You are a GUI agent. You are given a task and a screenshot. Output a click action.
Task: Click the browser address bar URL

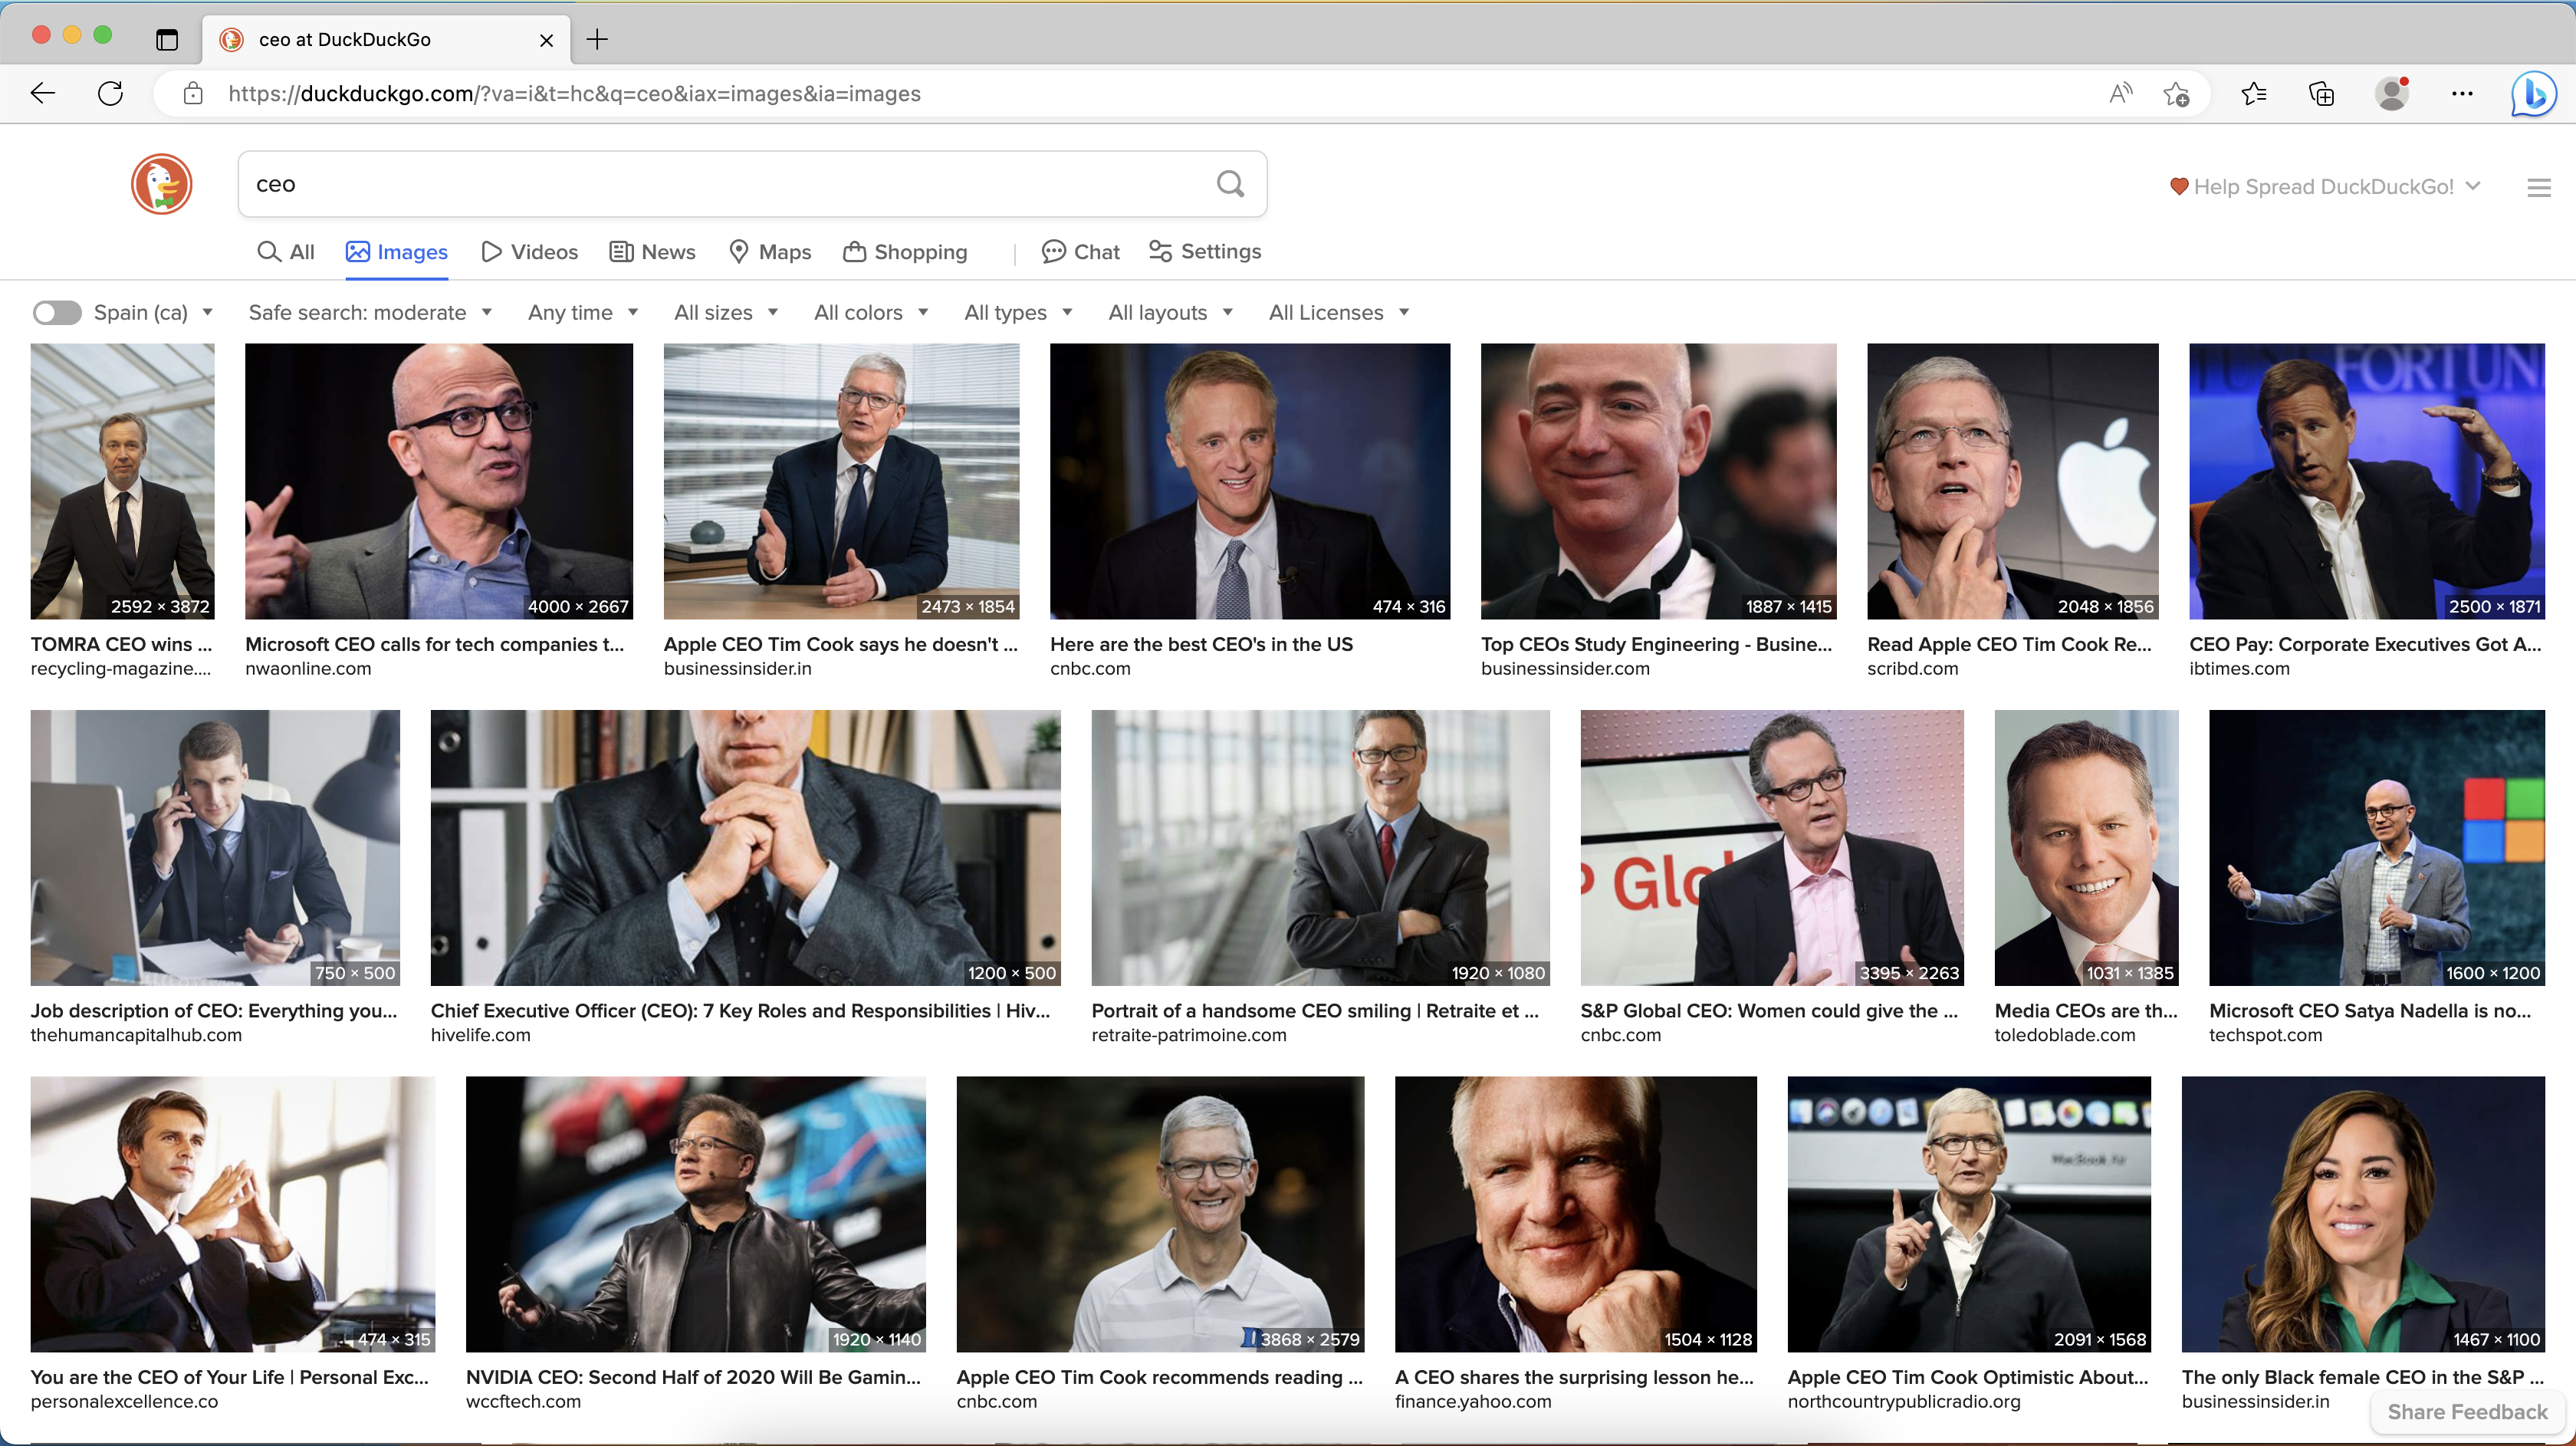point(575,94)
